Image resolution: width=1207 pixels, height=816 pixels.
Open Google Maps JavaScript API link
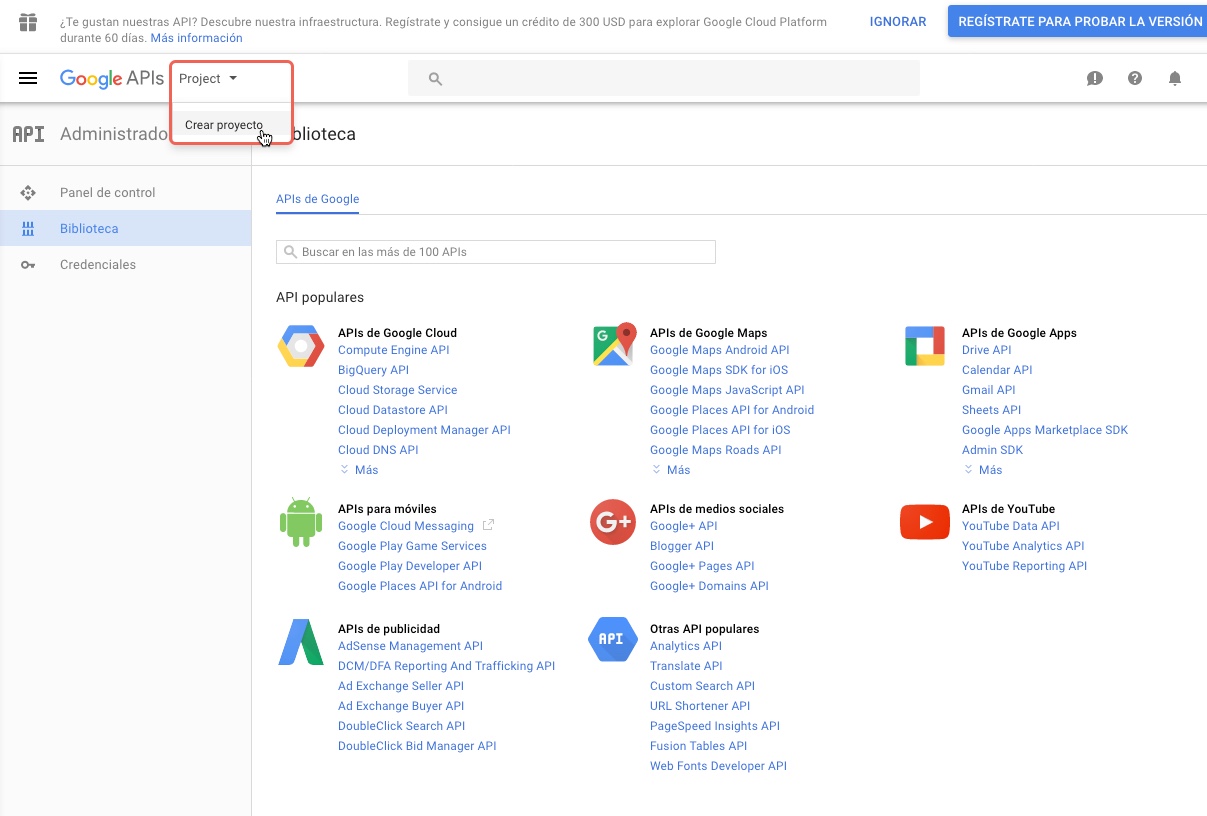tap(727, 390)
